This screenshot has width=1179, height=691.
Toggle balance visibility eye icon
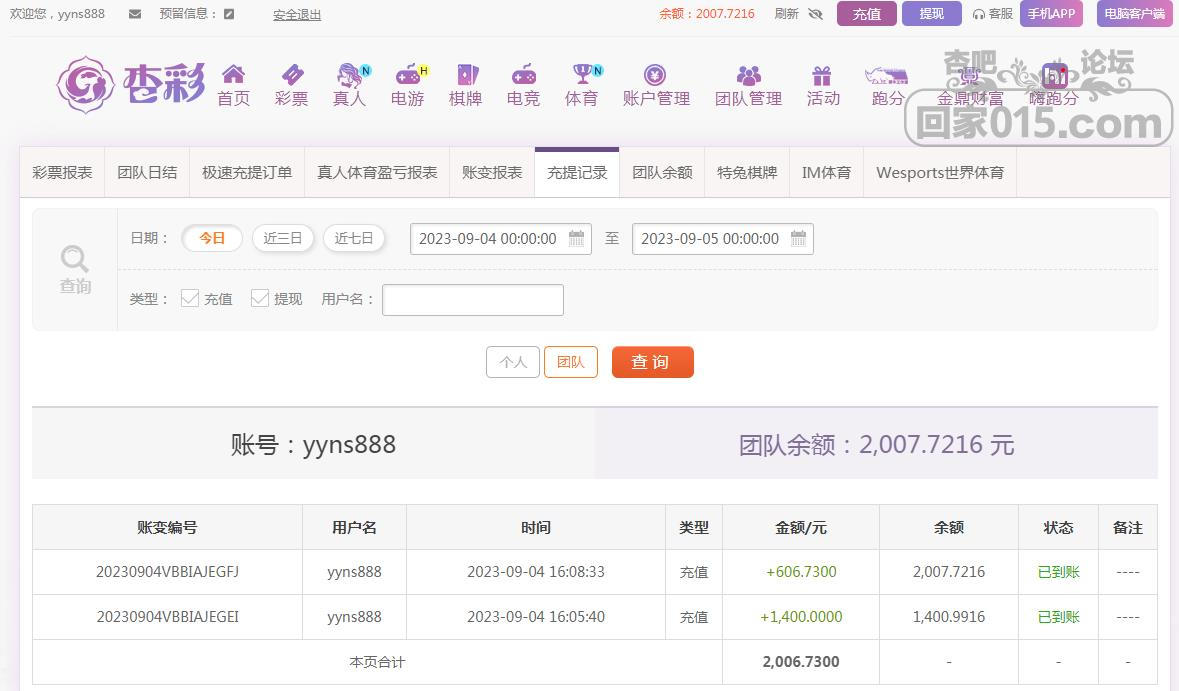click(x=815, y=14)
